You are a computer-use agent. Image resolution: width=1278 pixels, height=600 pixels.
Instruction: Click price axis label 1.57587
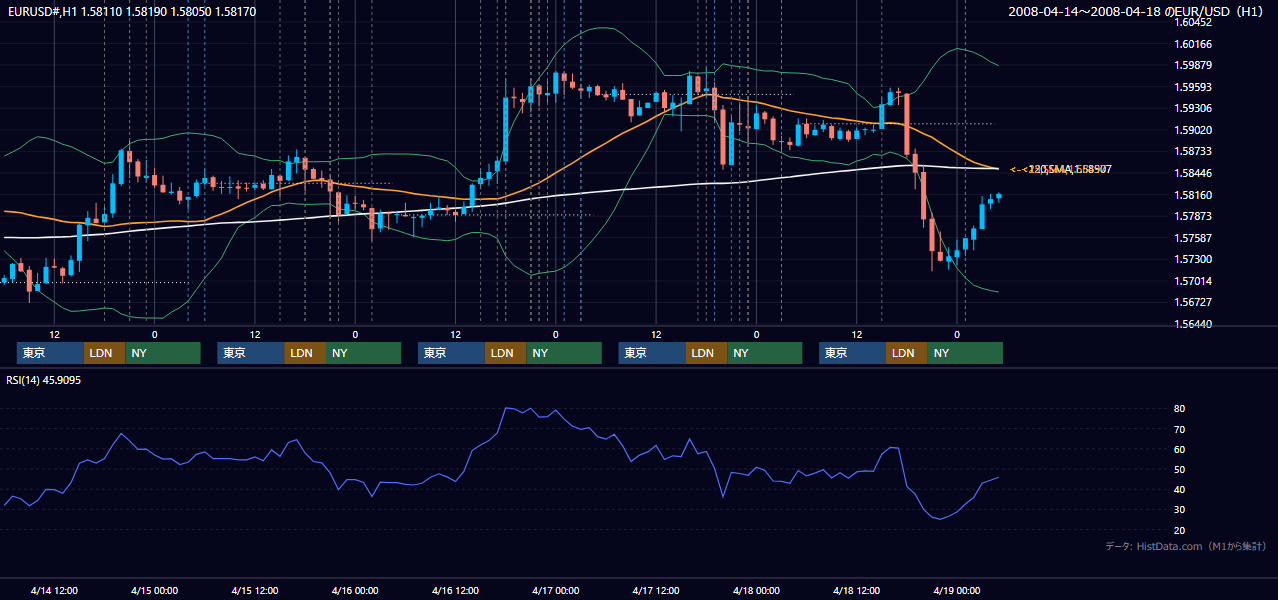1193,238
